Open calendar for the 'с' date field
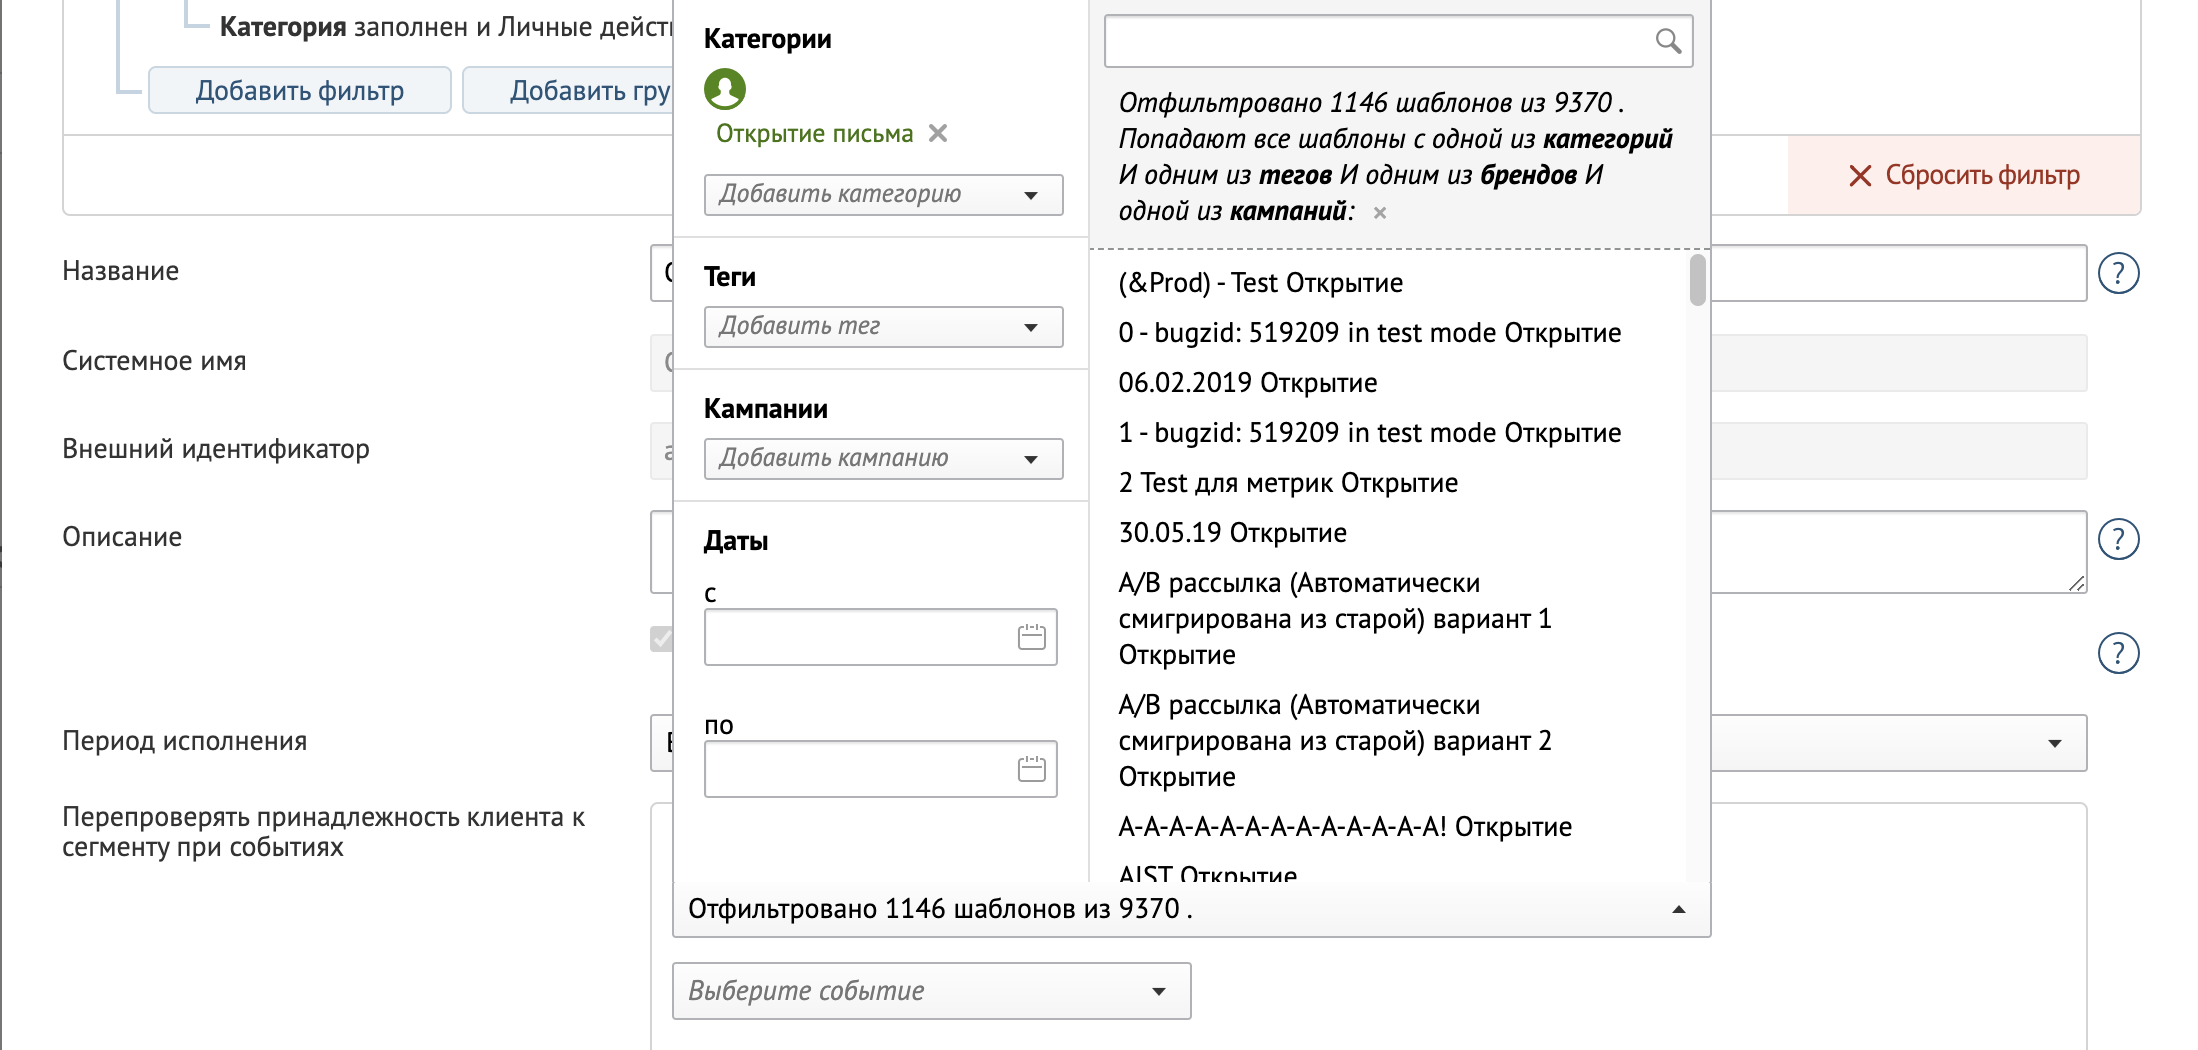 pyautogui.click(x=1031, y=637)
